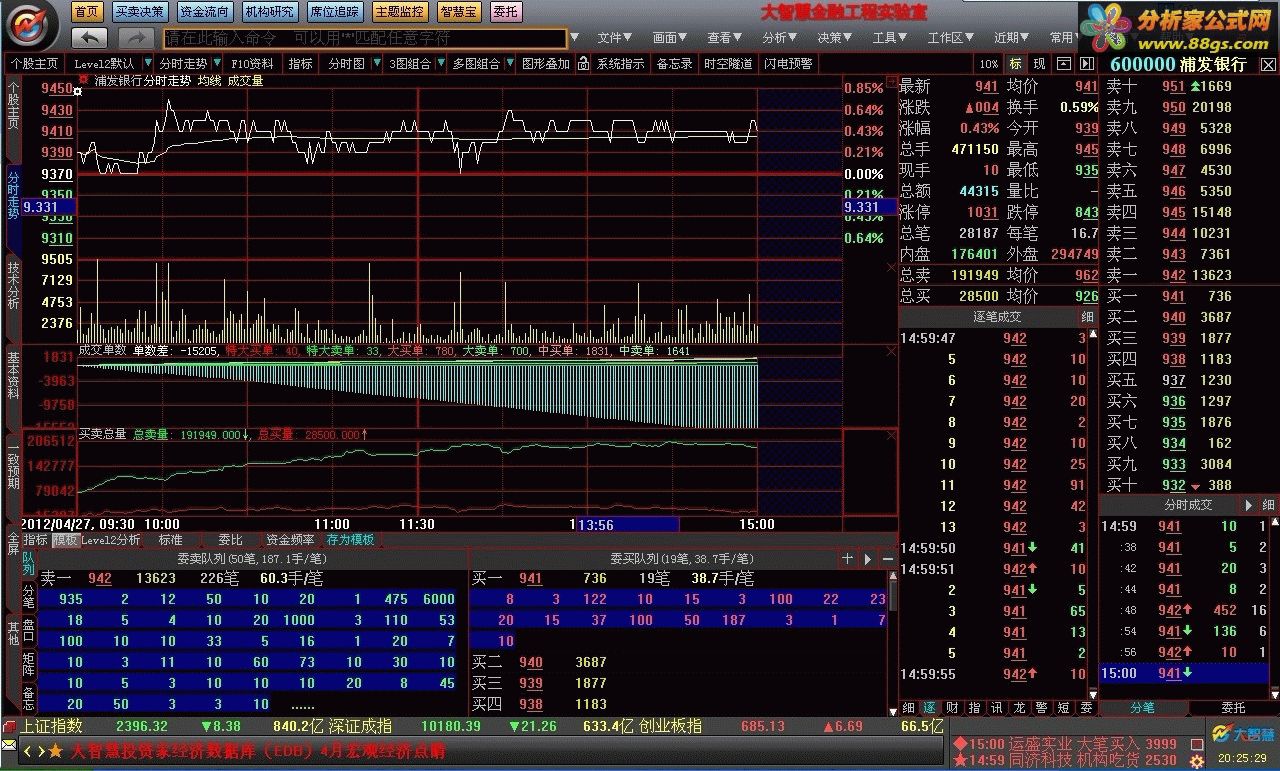Click the 细 button next to 逐笔成交
The image size is (1280, 771).
[1087, 316]
